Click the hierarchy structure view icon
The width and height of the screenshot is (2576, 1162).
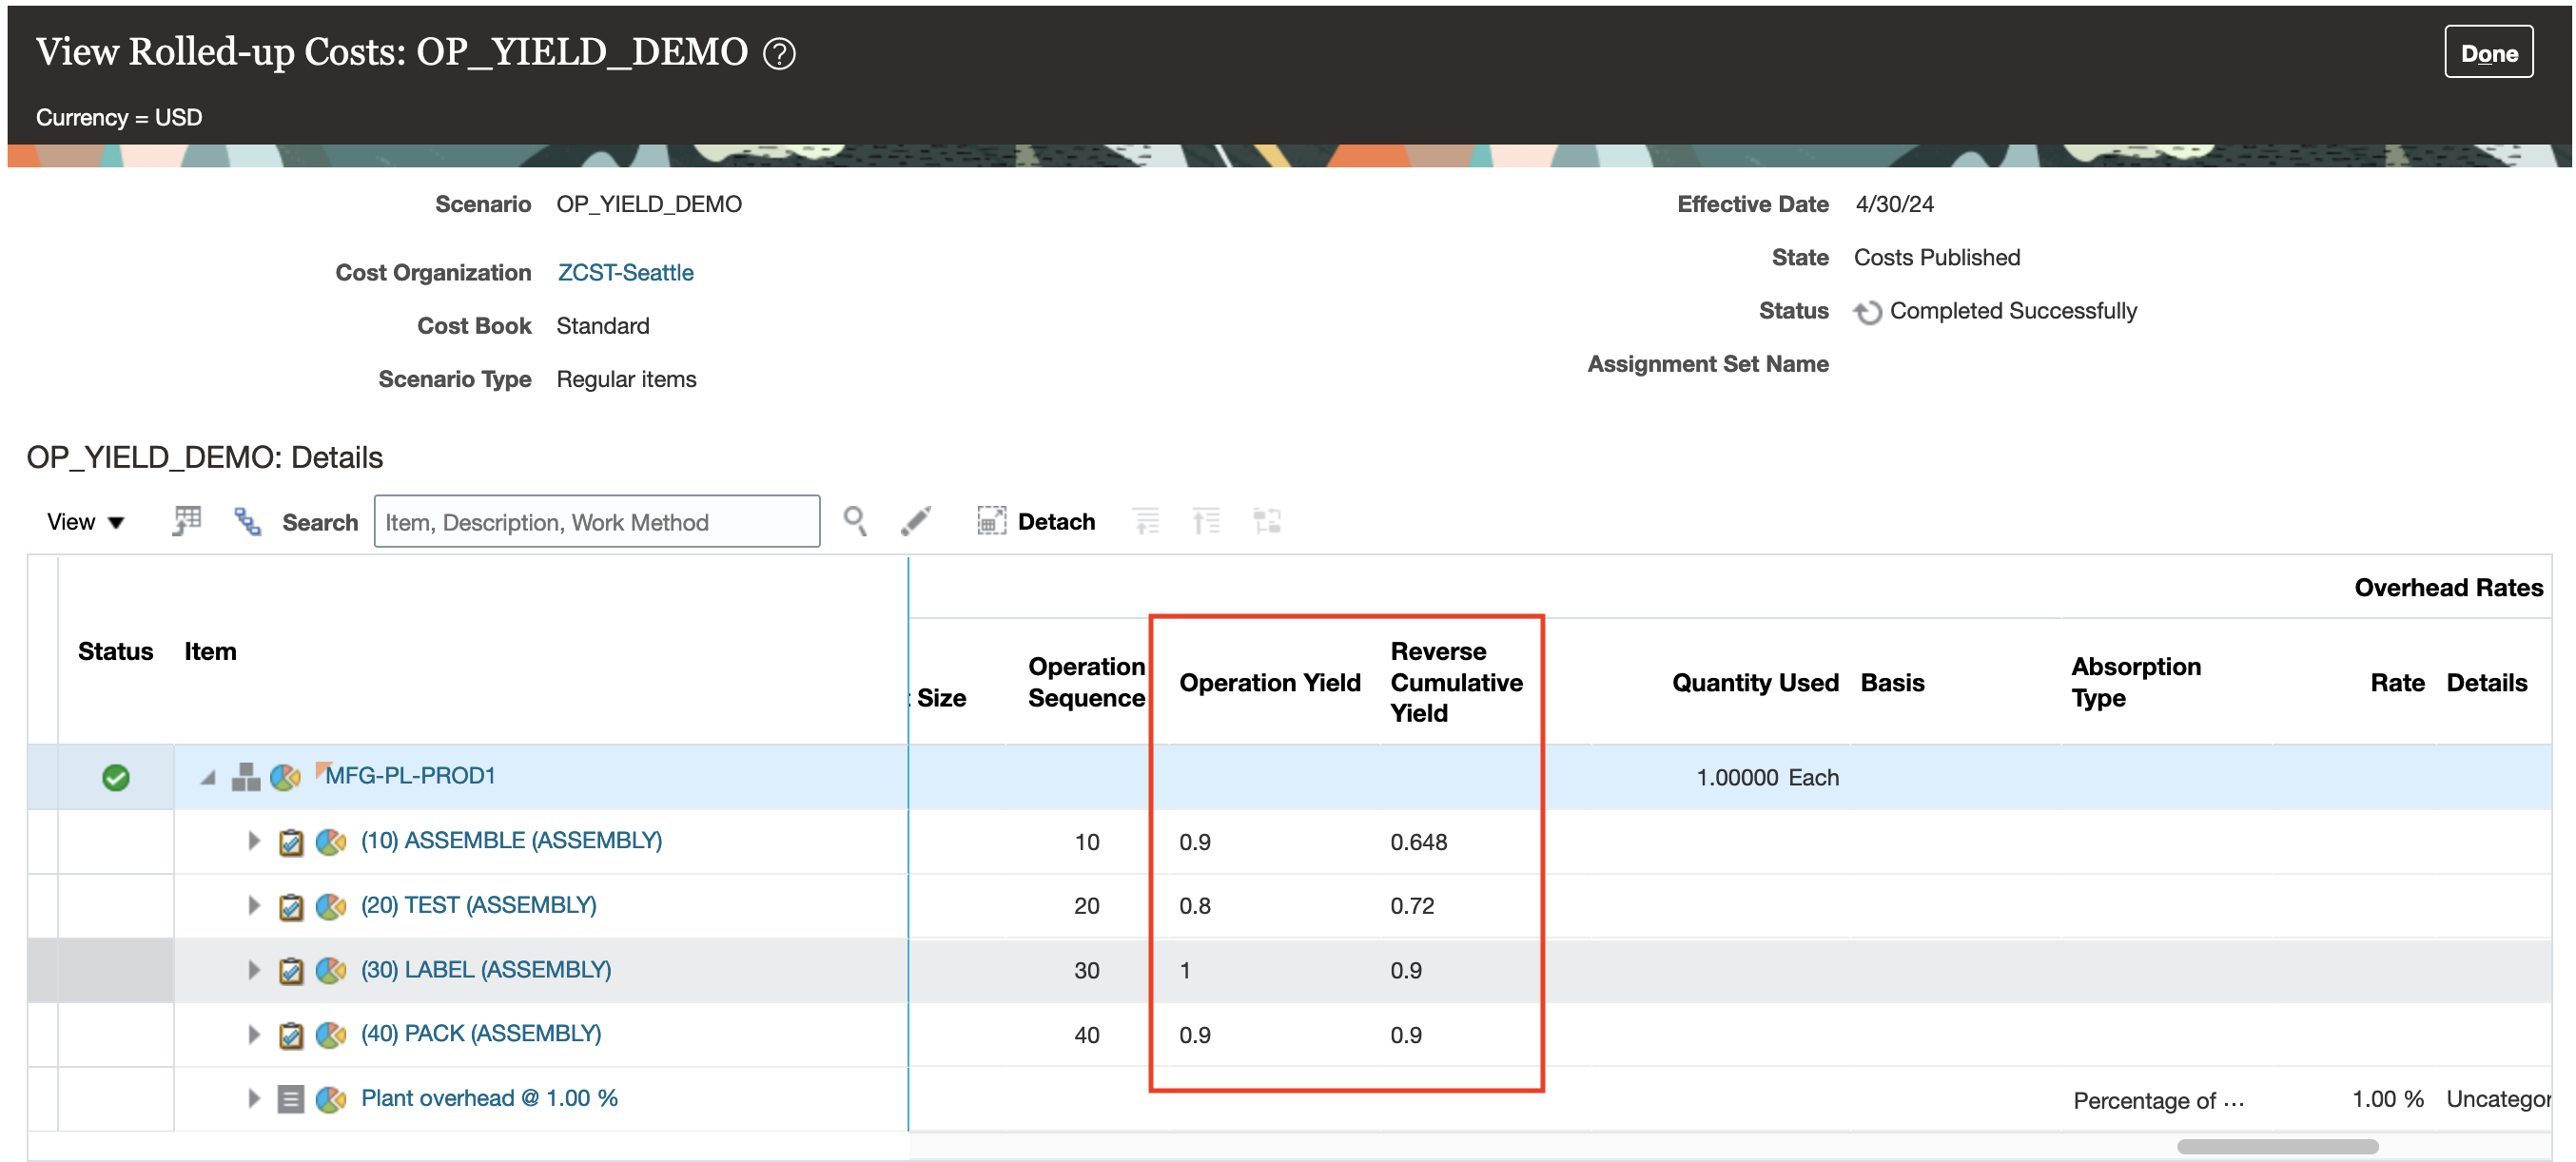tap(247, 521)
